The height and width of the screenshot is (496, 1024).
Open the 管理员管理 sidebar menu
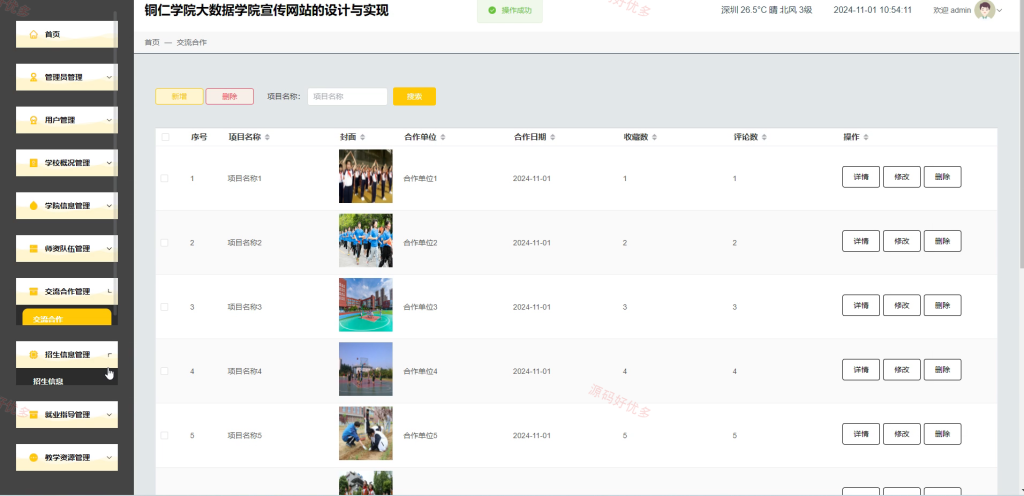tap(67, 77)
